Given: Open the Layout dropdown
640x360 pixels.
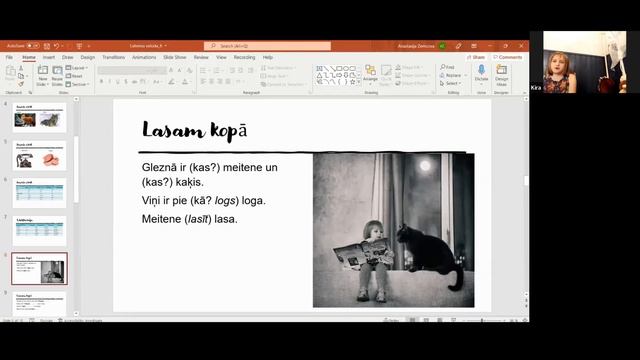Looking at the screenshot, I should [x=77, y=68].
